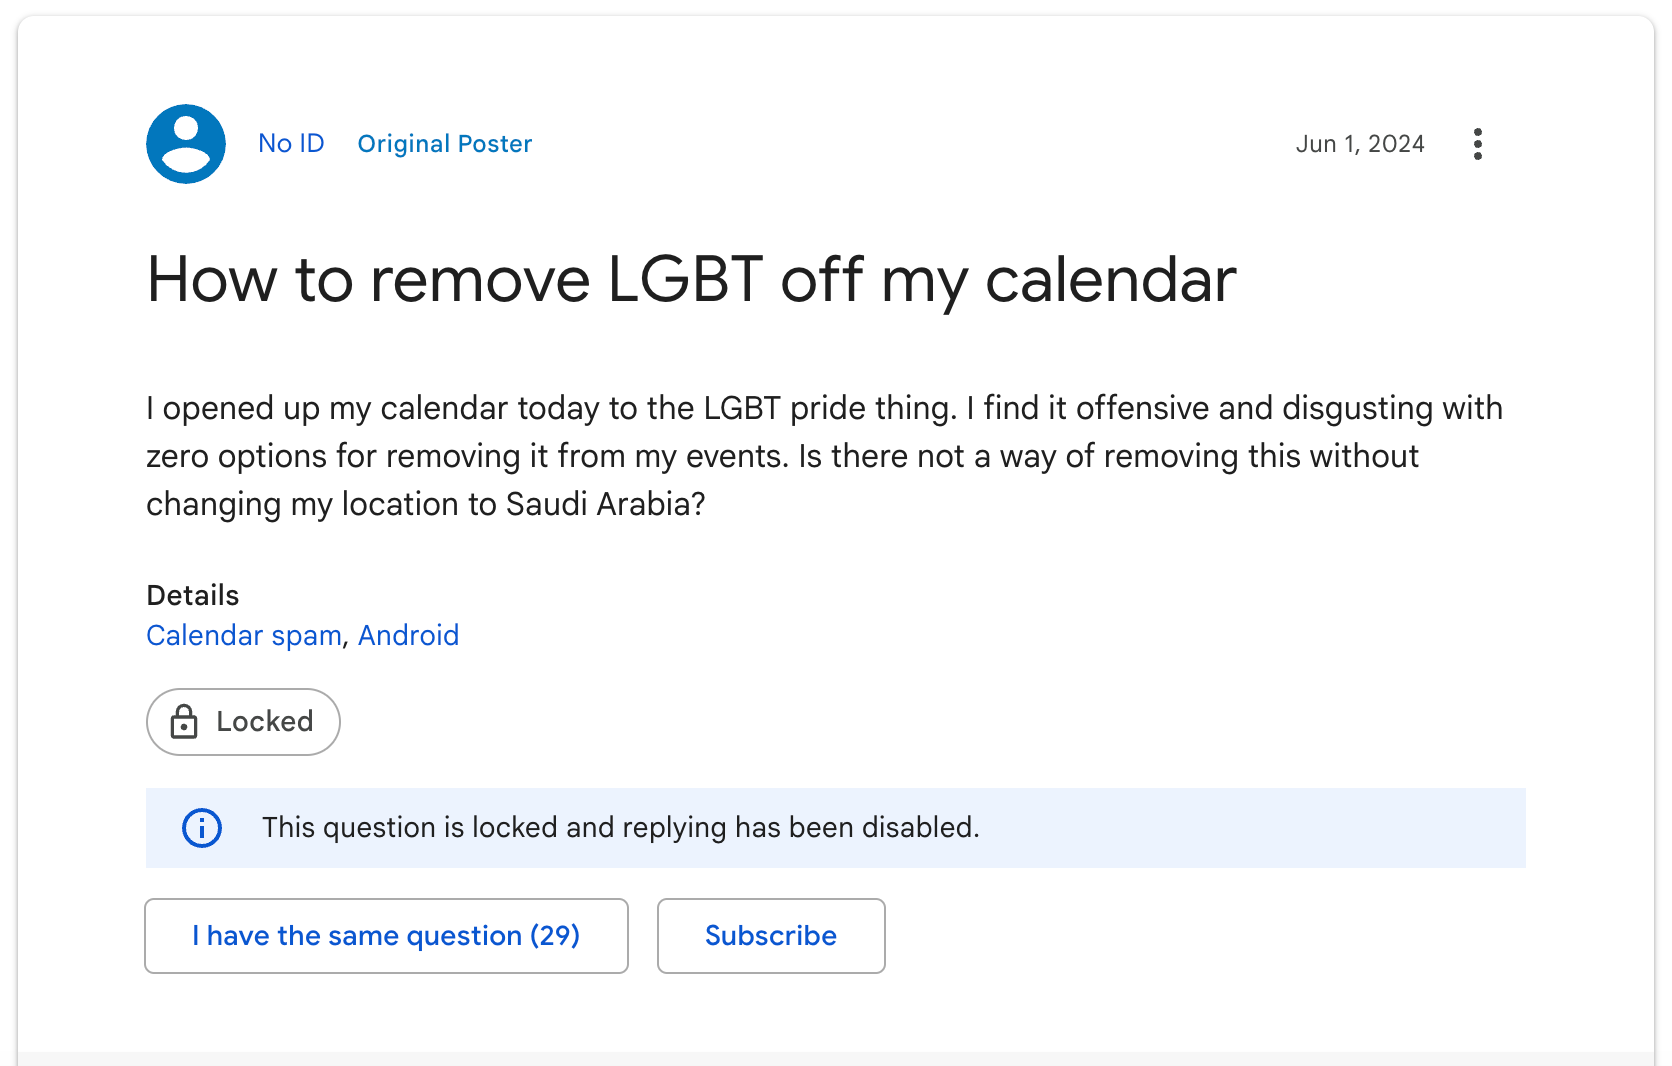
Task: Click the blue info circle icon
Action: pos(202,828)
